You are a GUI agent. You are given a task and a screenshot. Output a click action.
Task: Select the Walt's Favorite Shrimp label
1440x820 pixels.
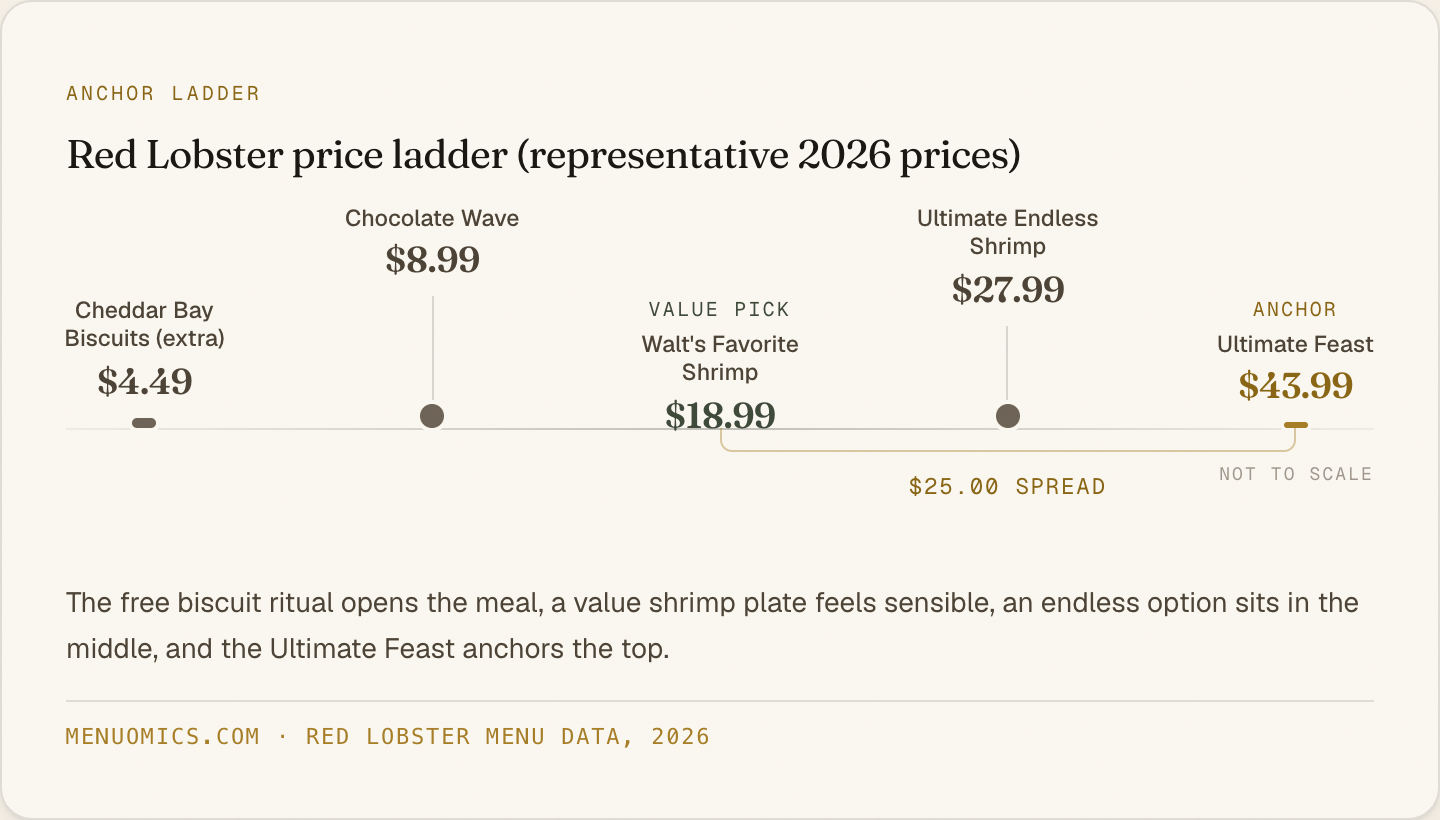tap(720, 358)
